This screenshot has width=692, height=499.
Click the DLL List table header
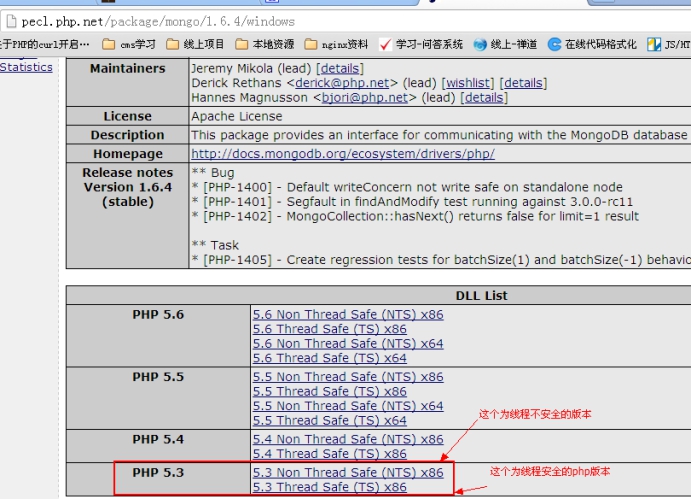coord(481,296)
